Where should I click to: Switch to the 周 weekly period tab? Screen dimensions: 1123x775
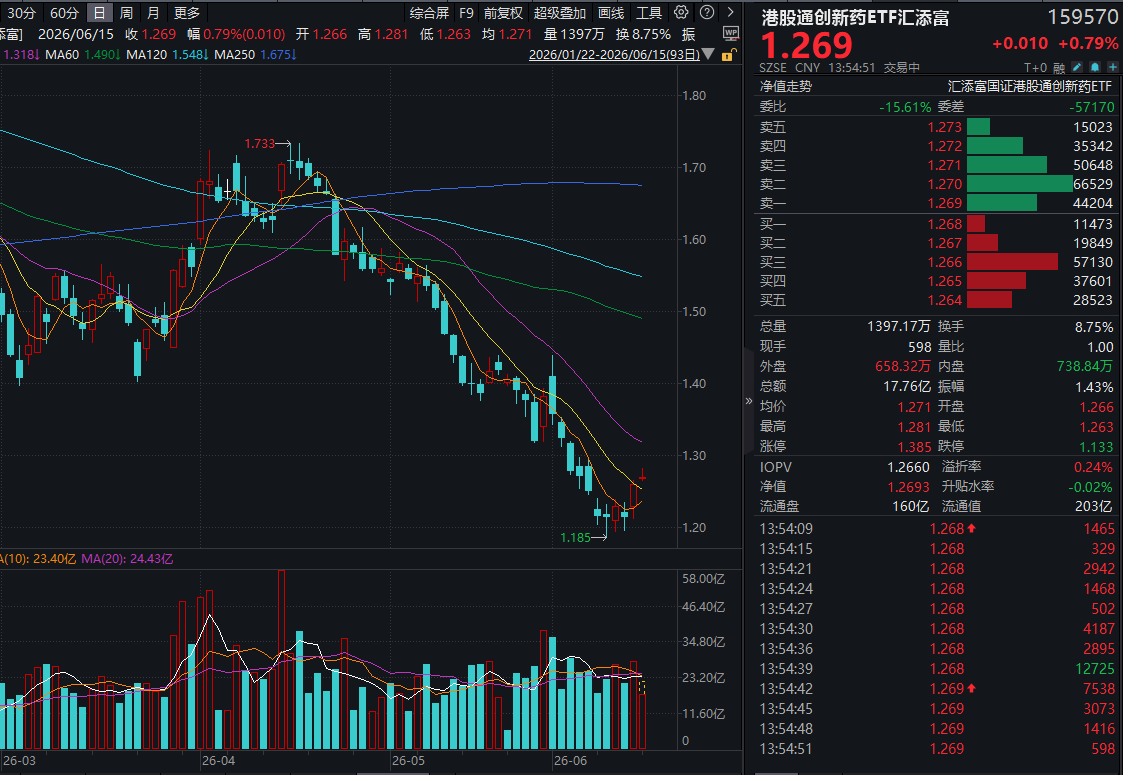(126, 13)
